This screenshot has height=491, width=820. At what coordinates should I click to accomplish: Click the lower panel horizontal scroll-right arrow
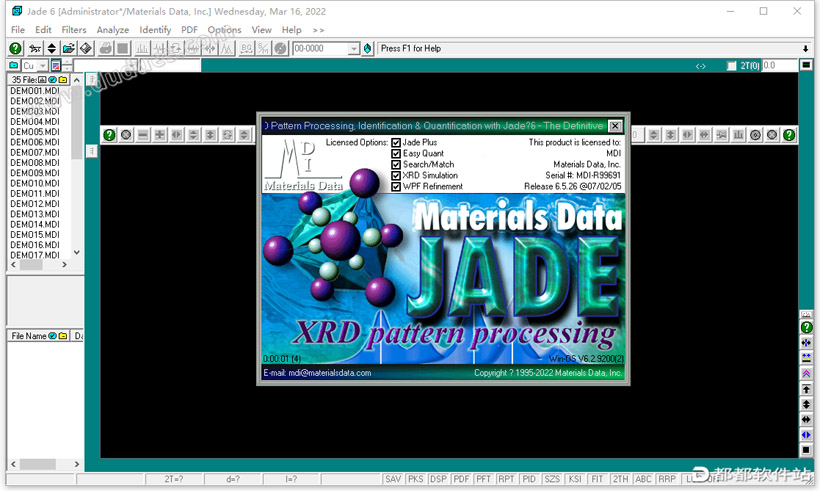pos(77,464)
